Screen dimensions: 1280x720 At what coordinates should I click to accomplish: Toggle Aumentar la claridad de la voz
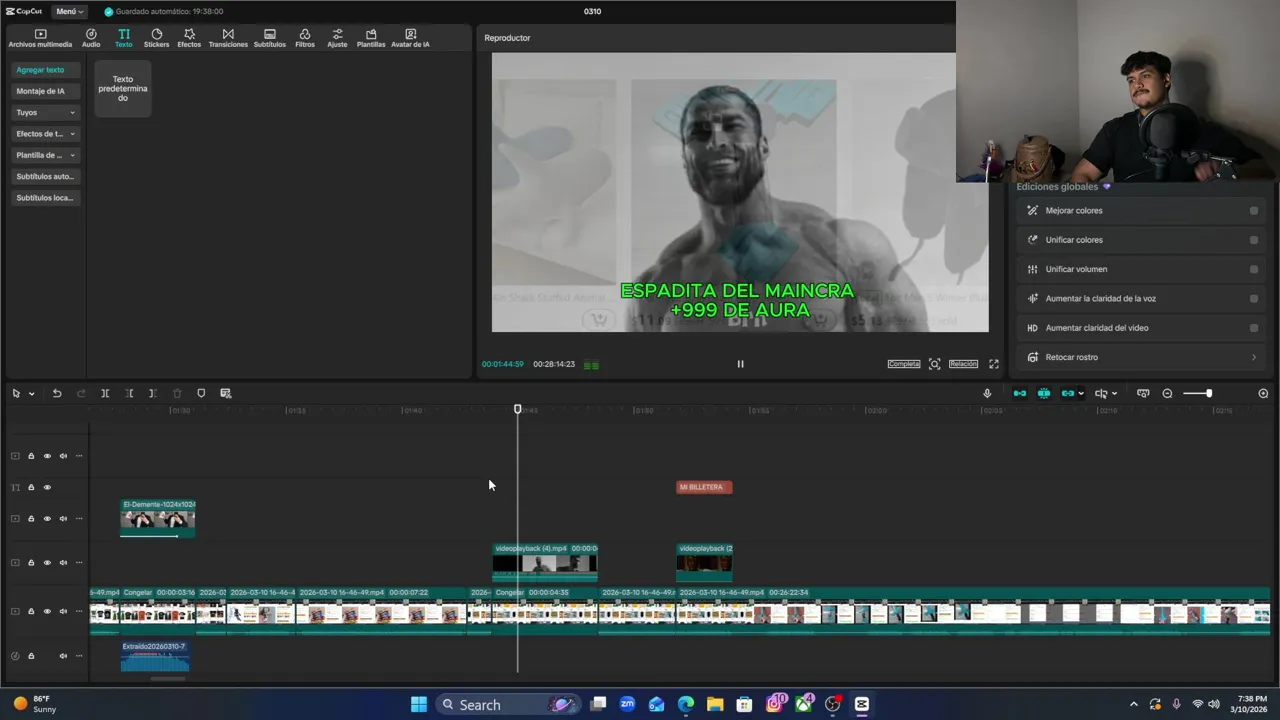tap(1254, 298)
